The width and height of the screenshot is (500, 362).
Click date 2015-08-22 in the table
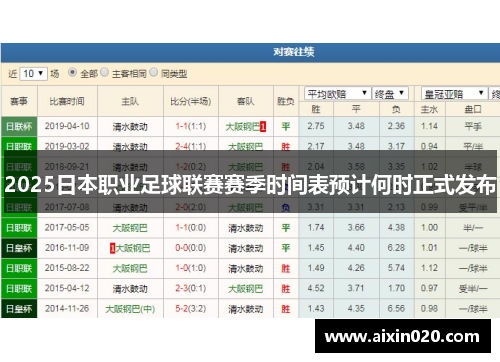click(x=67, y=268)
